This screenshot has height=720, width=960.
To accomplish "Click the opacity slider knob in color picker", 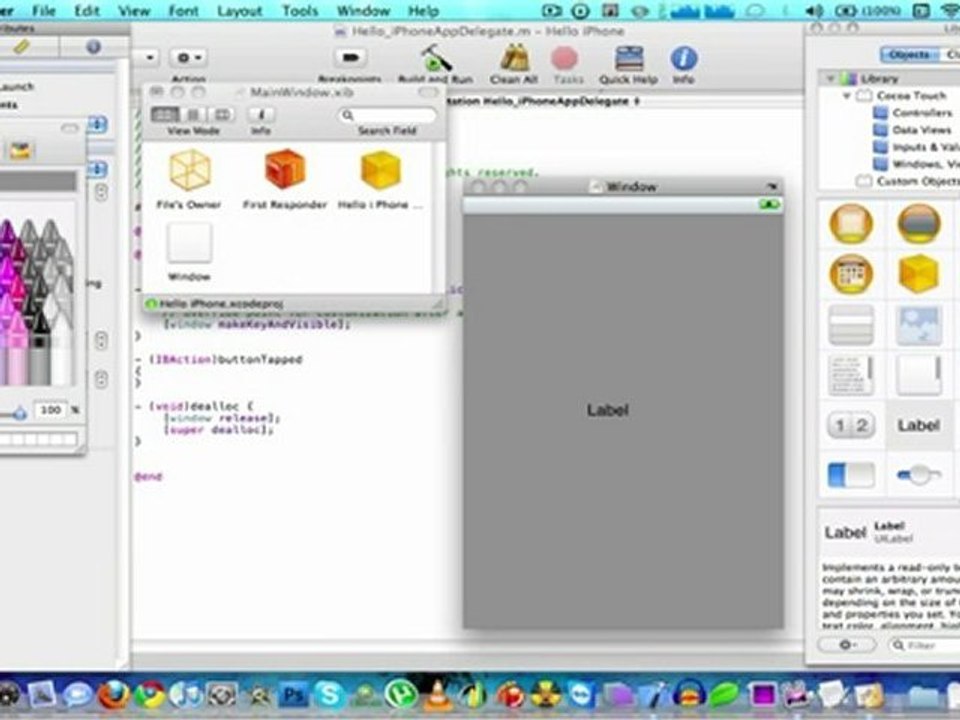I will pyautogui.click(x=20, y=414).
